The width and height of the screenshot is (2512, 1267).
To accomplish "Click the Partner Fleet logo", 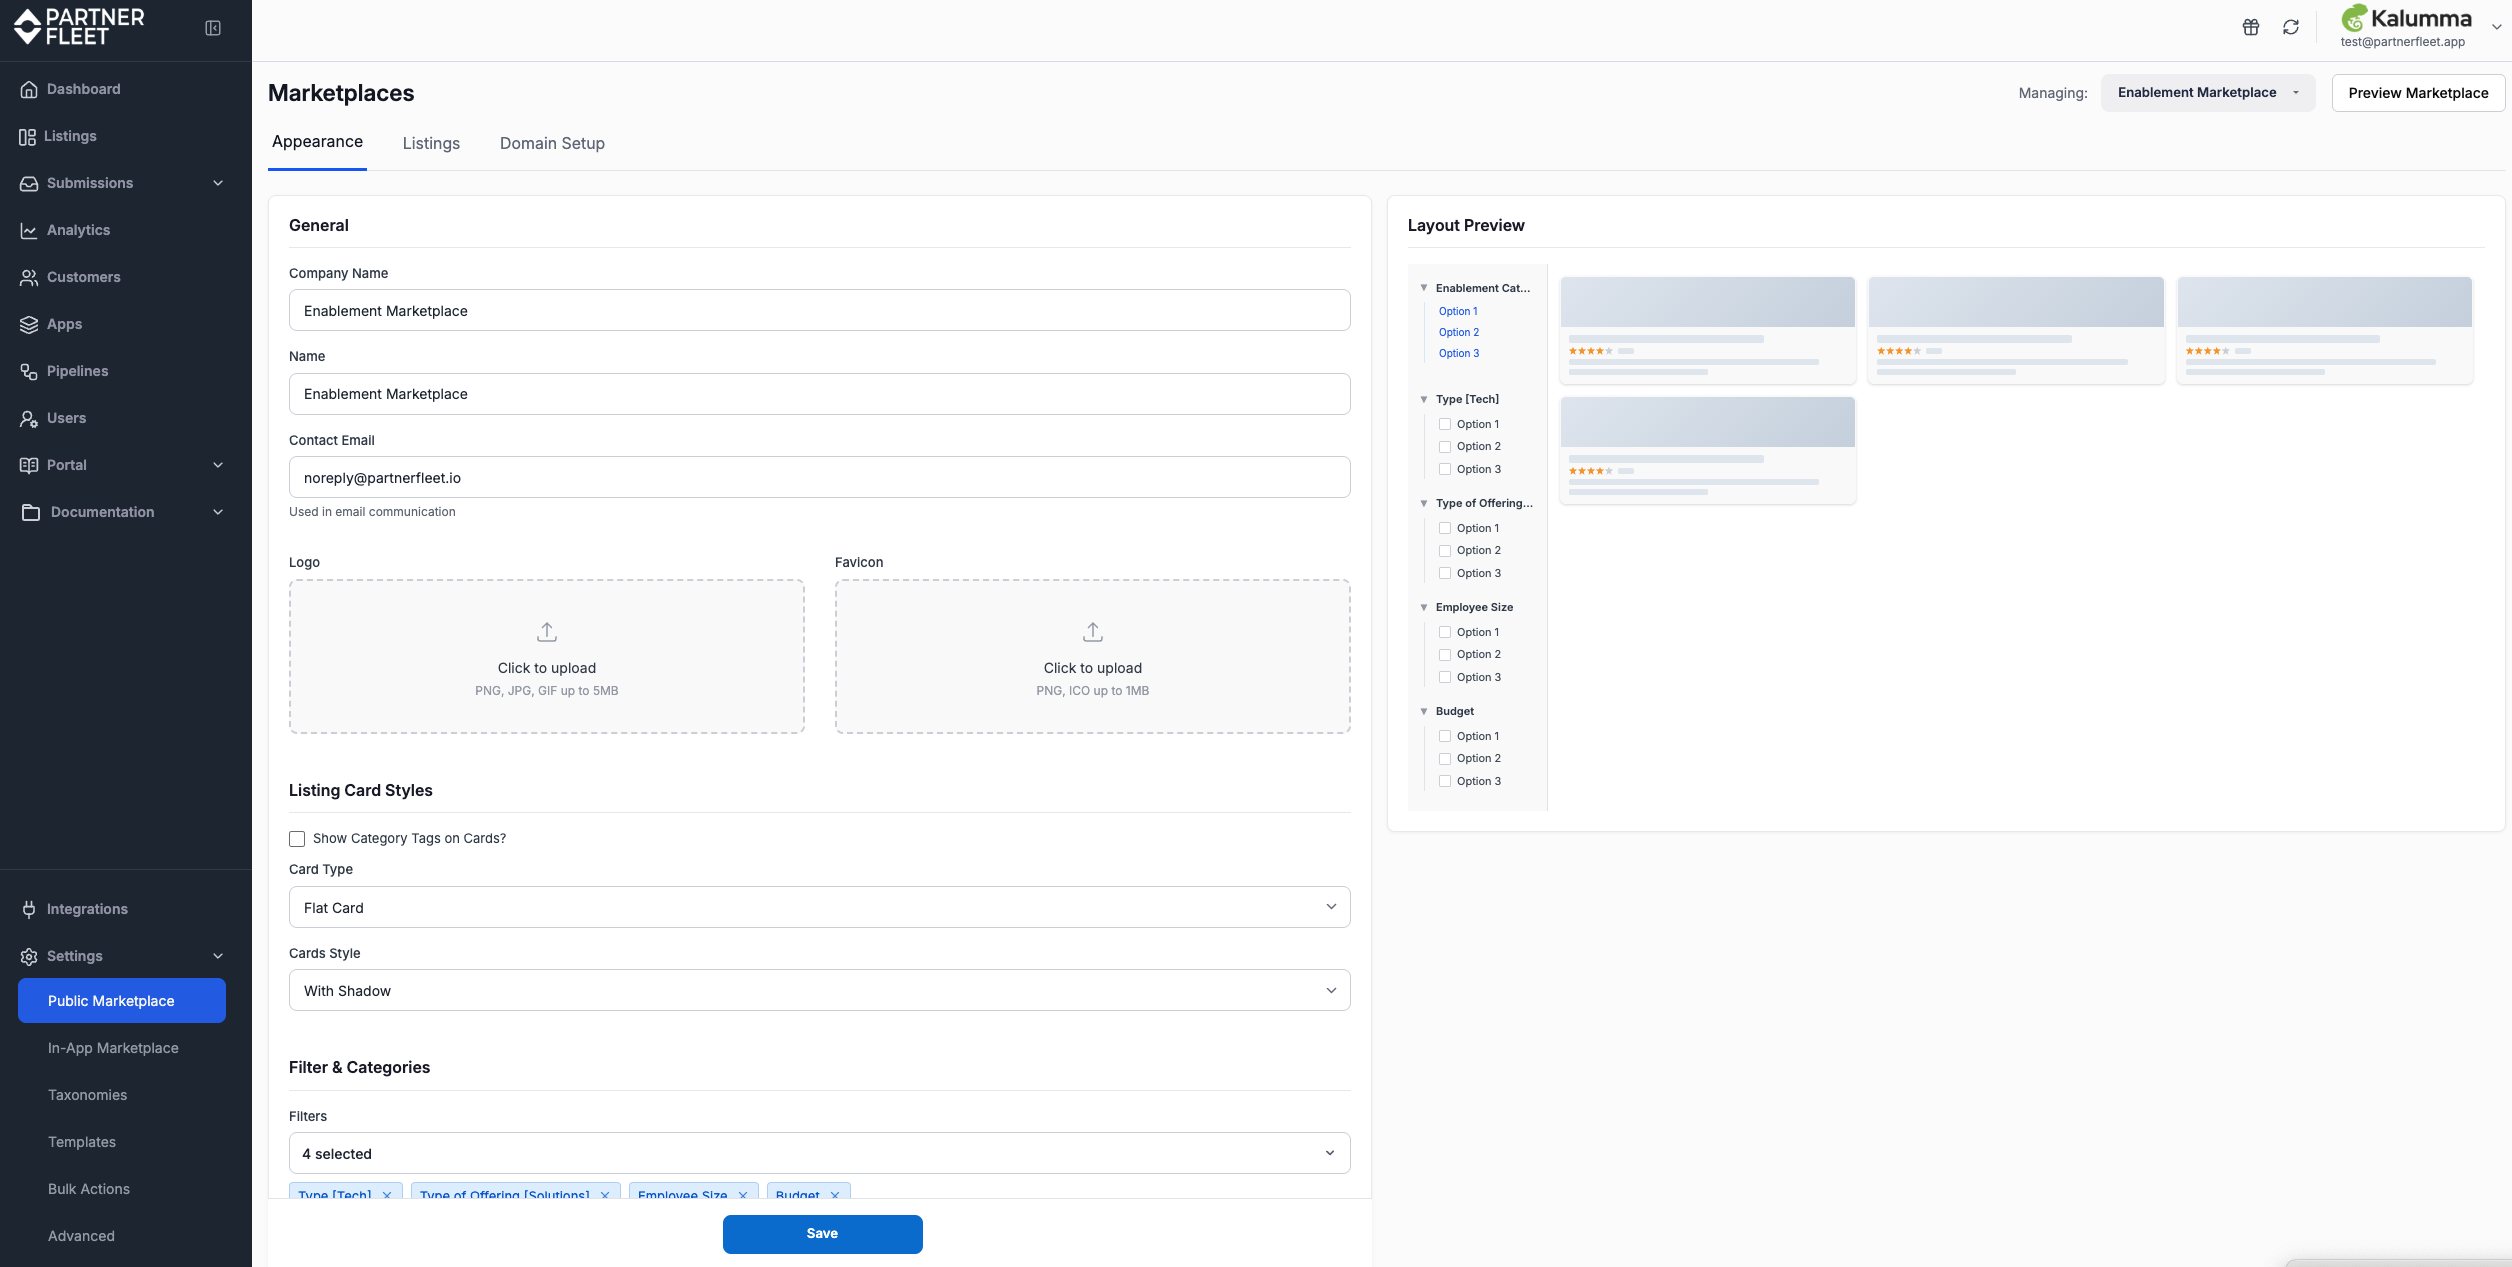I will pyautogui.click(x=79, y=27).
